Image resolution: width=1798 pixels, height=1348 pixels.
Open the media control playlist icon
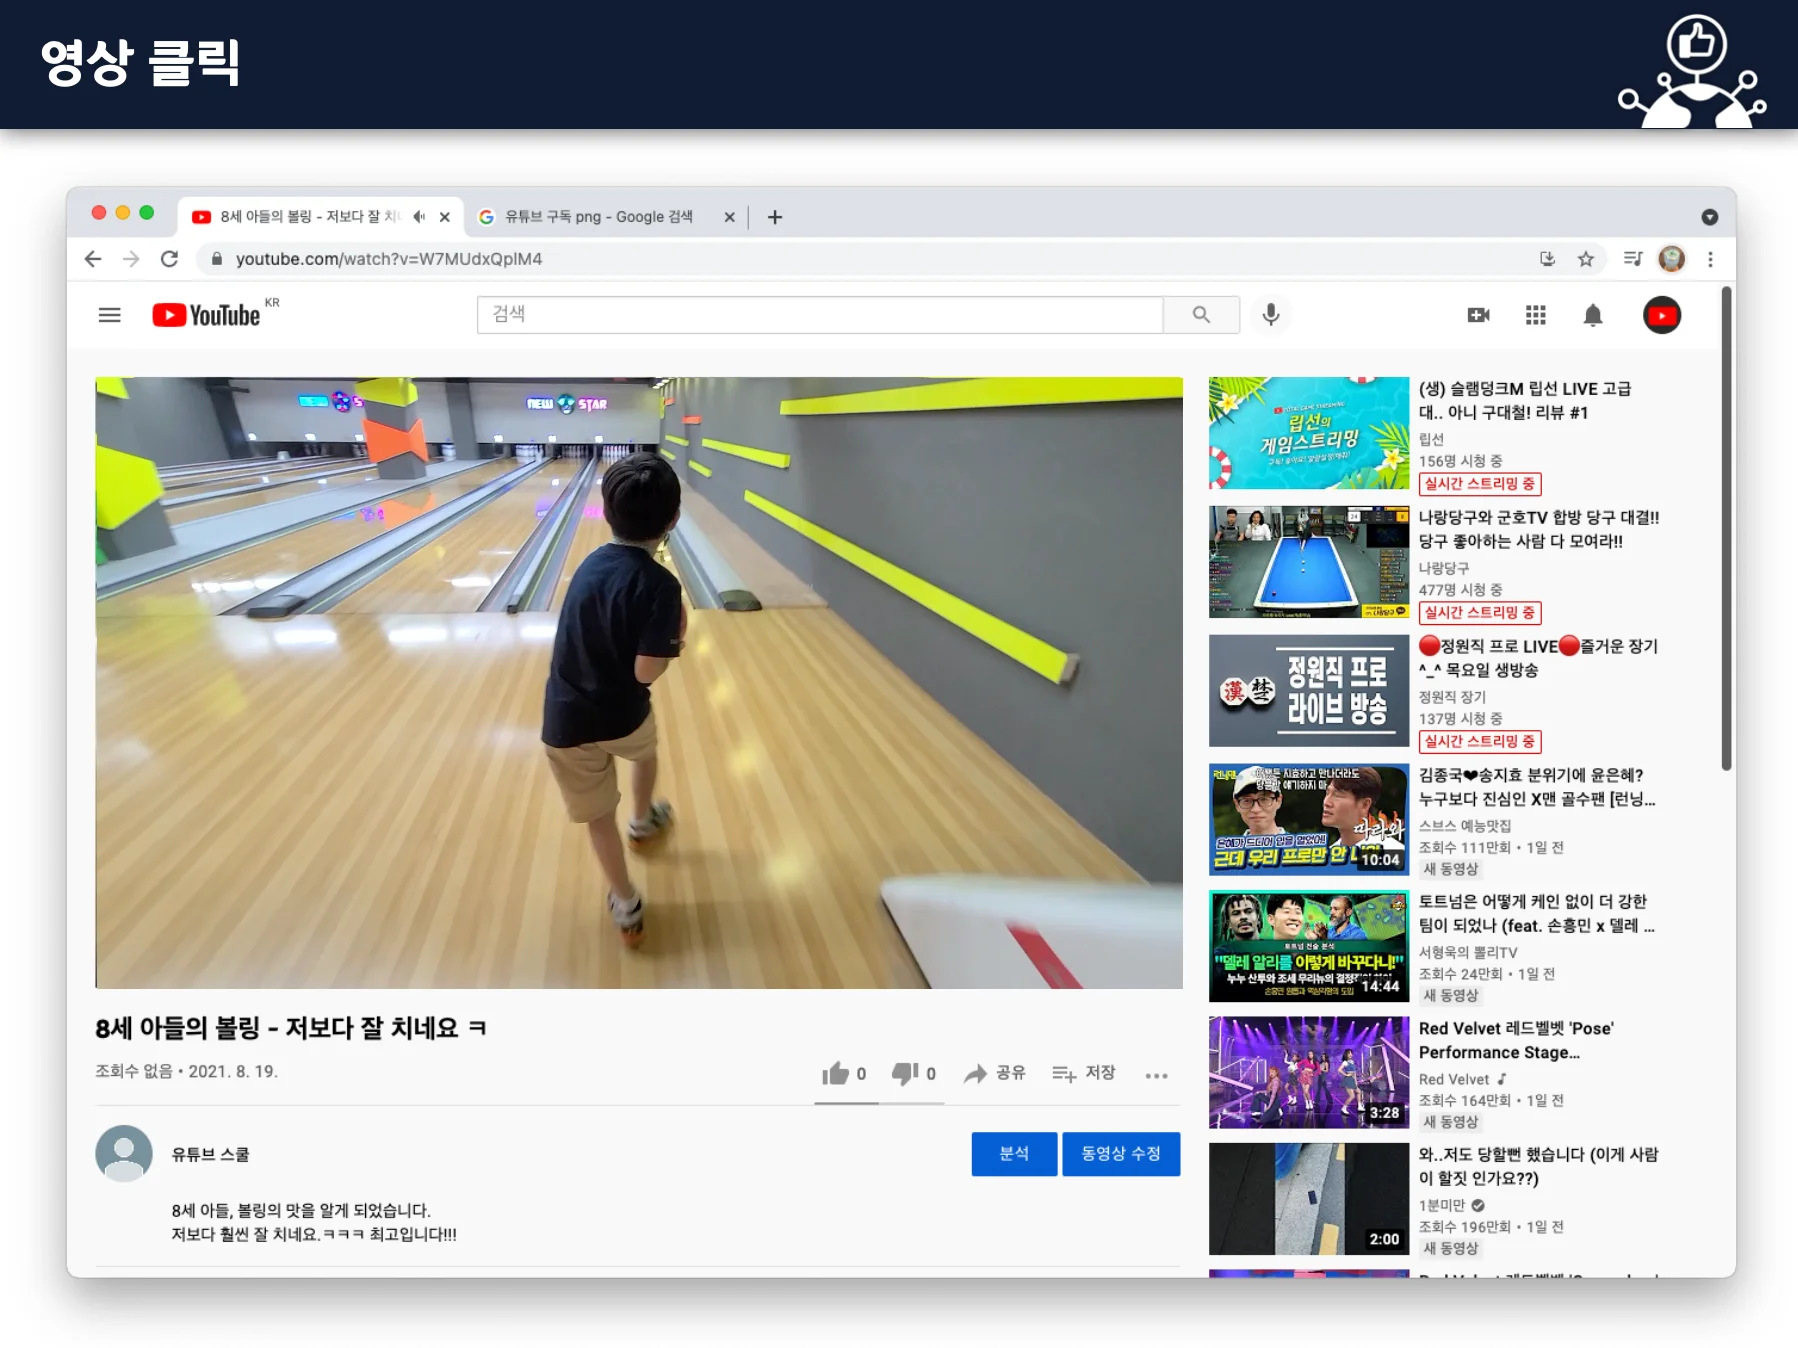1633,259
